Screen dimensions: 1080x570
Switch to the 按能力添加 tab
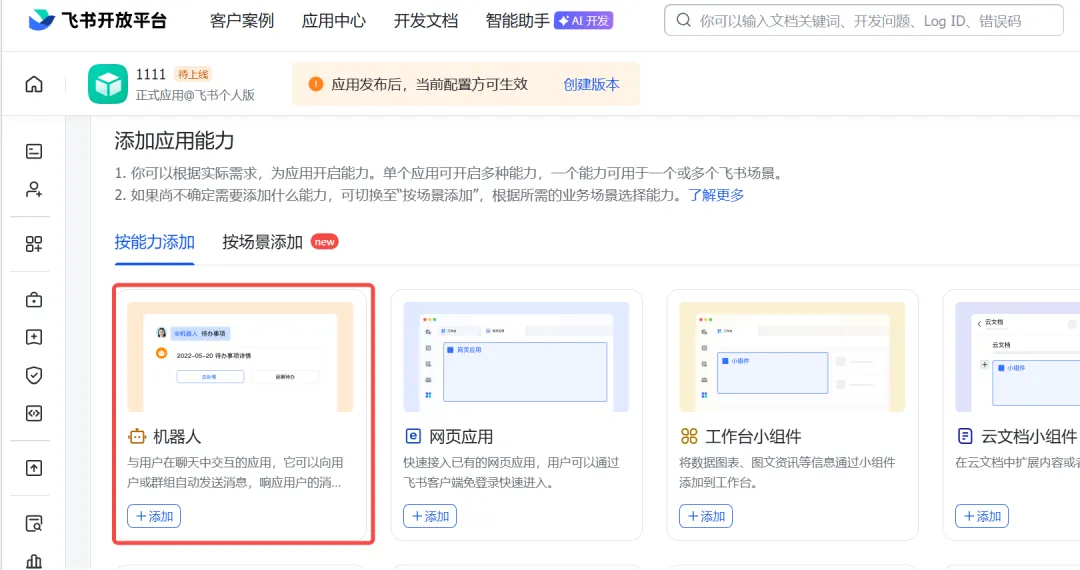tap(154, 242)
